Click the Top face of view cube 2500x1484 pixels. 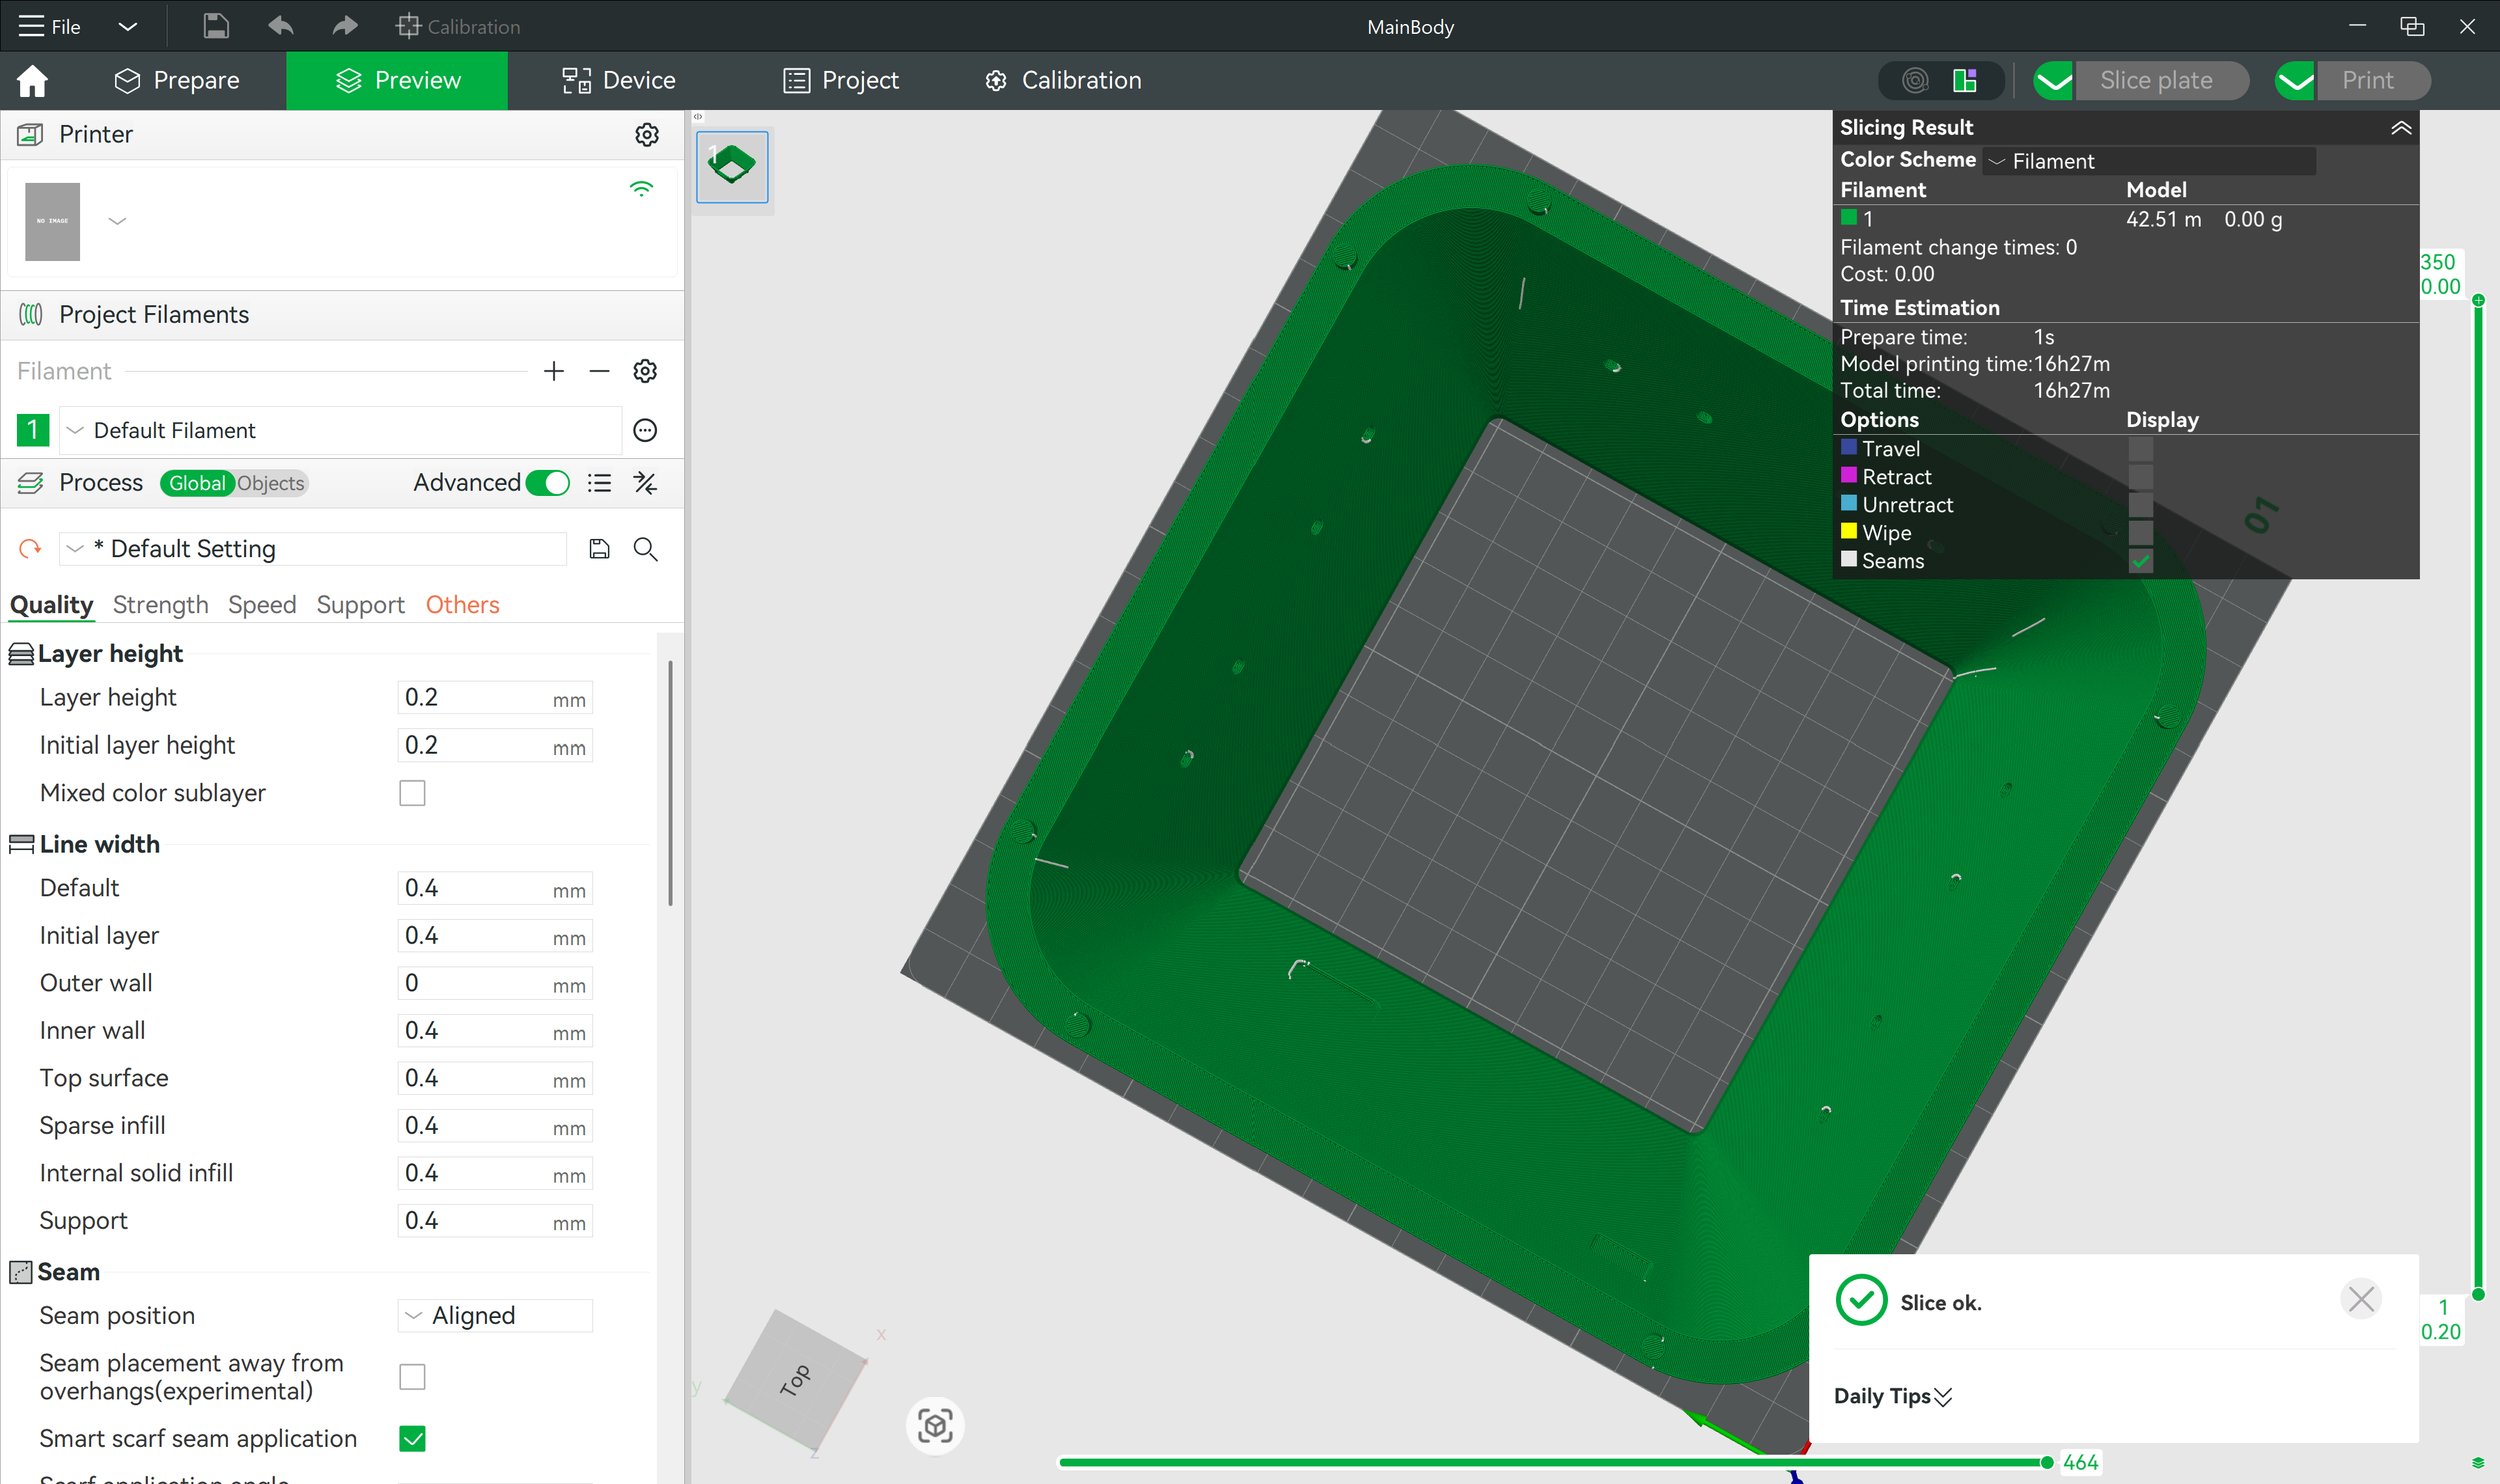point(795,1380)
